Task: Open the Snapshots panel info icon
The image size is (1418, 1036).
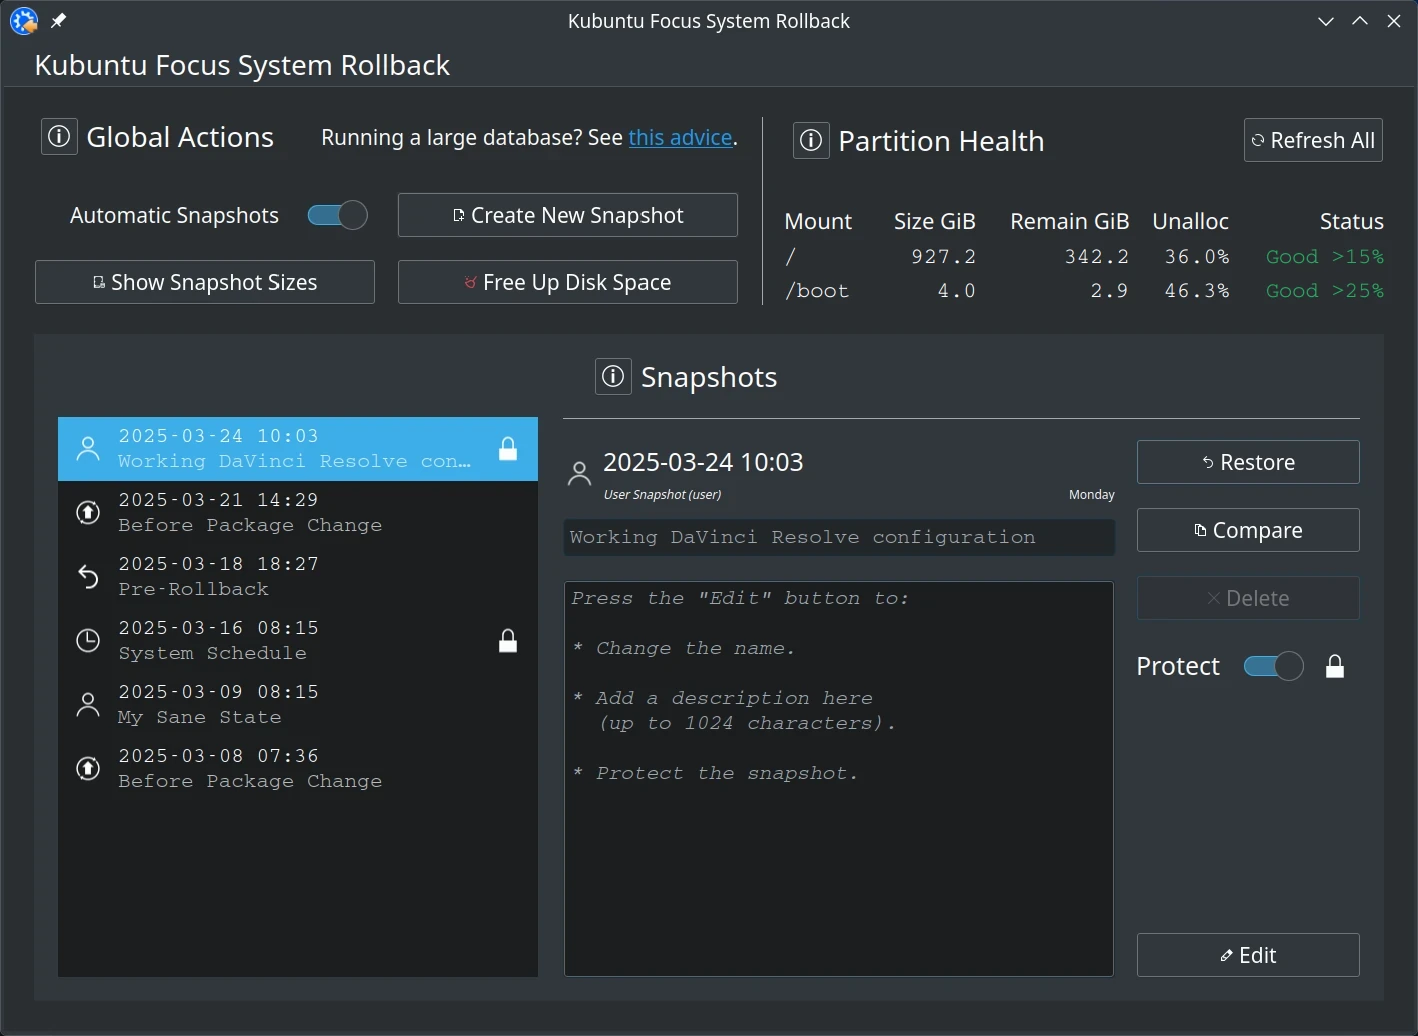Action: pos(612,376)
